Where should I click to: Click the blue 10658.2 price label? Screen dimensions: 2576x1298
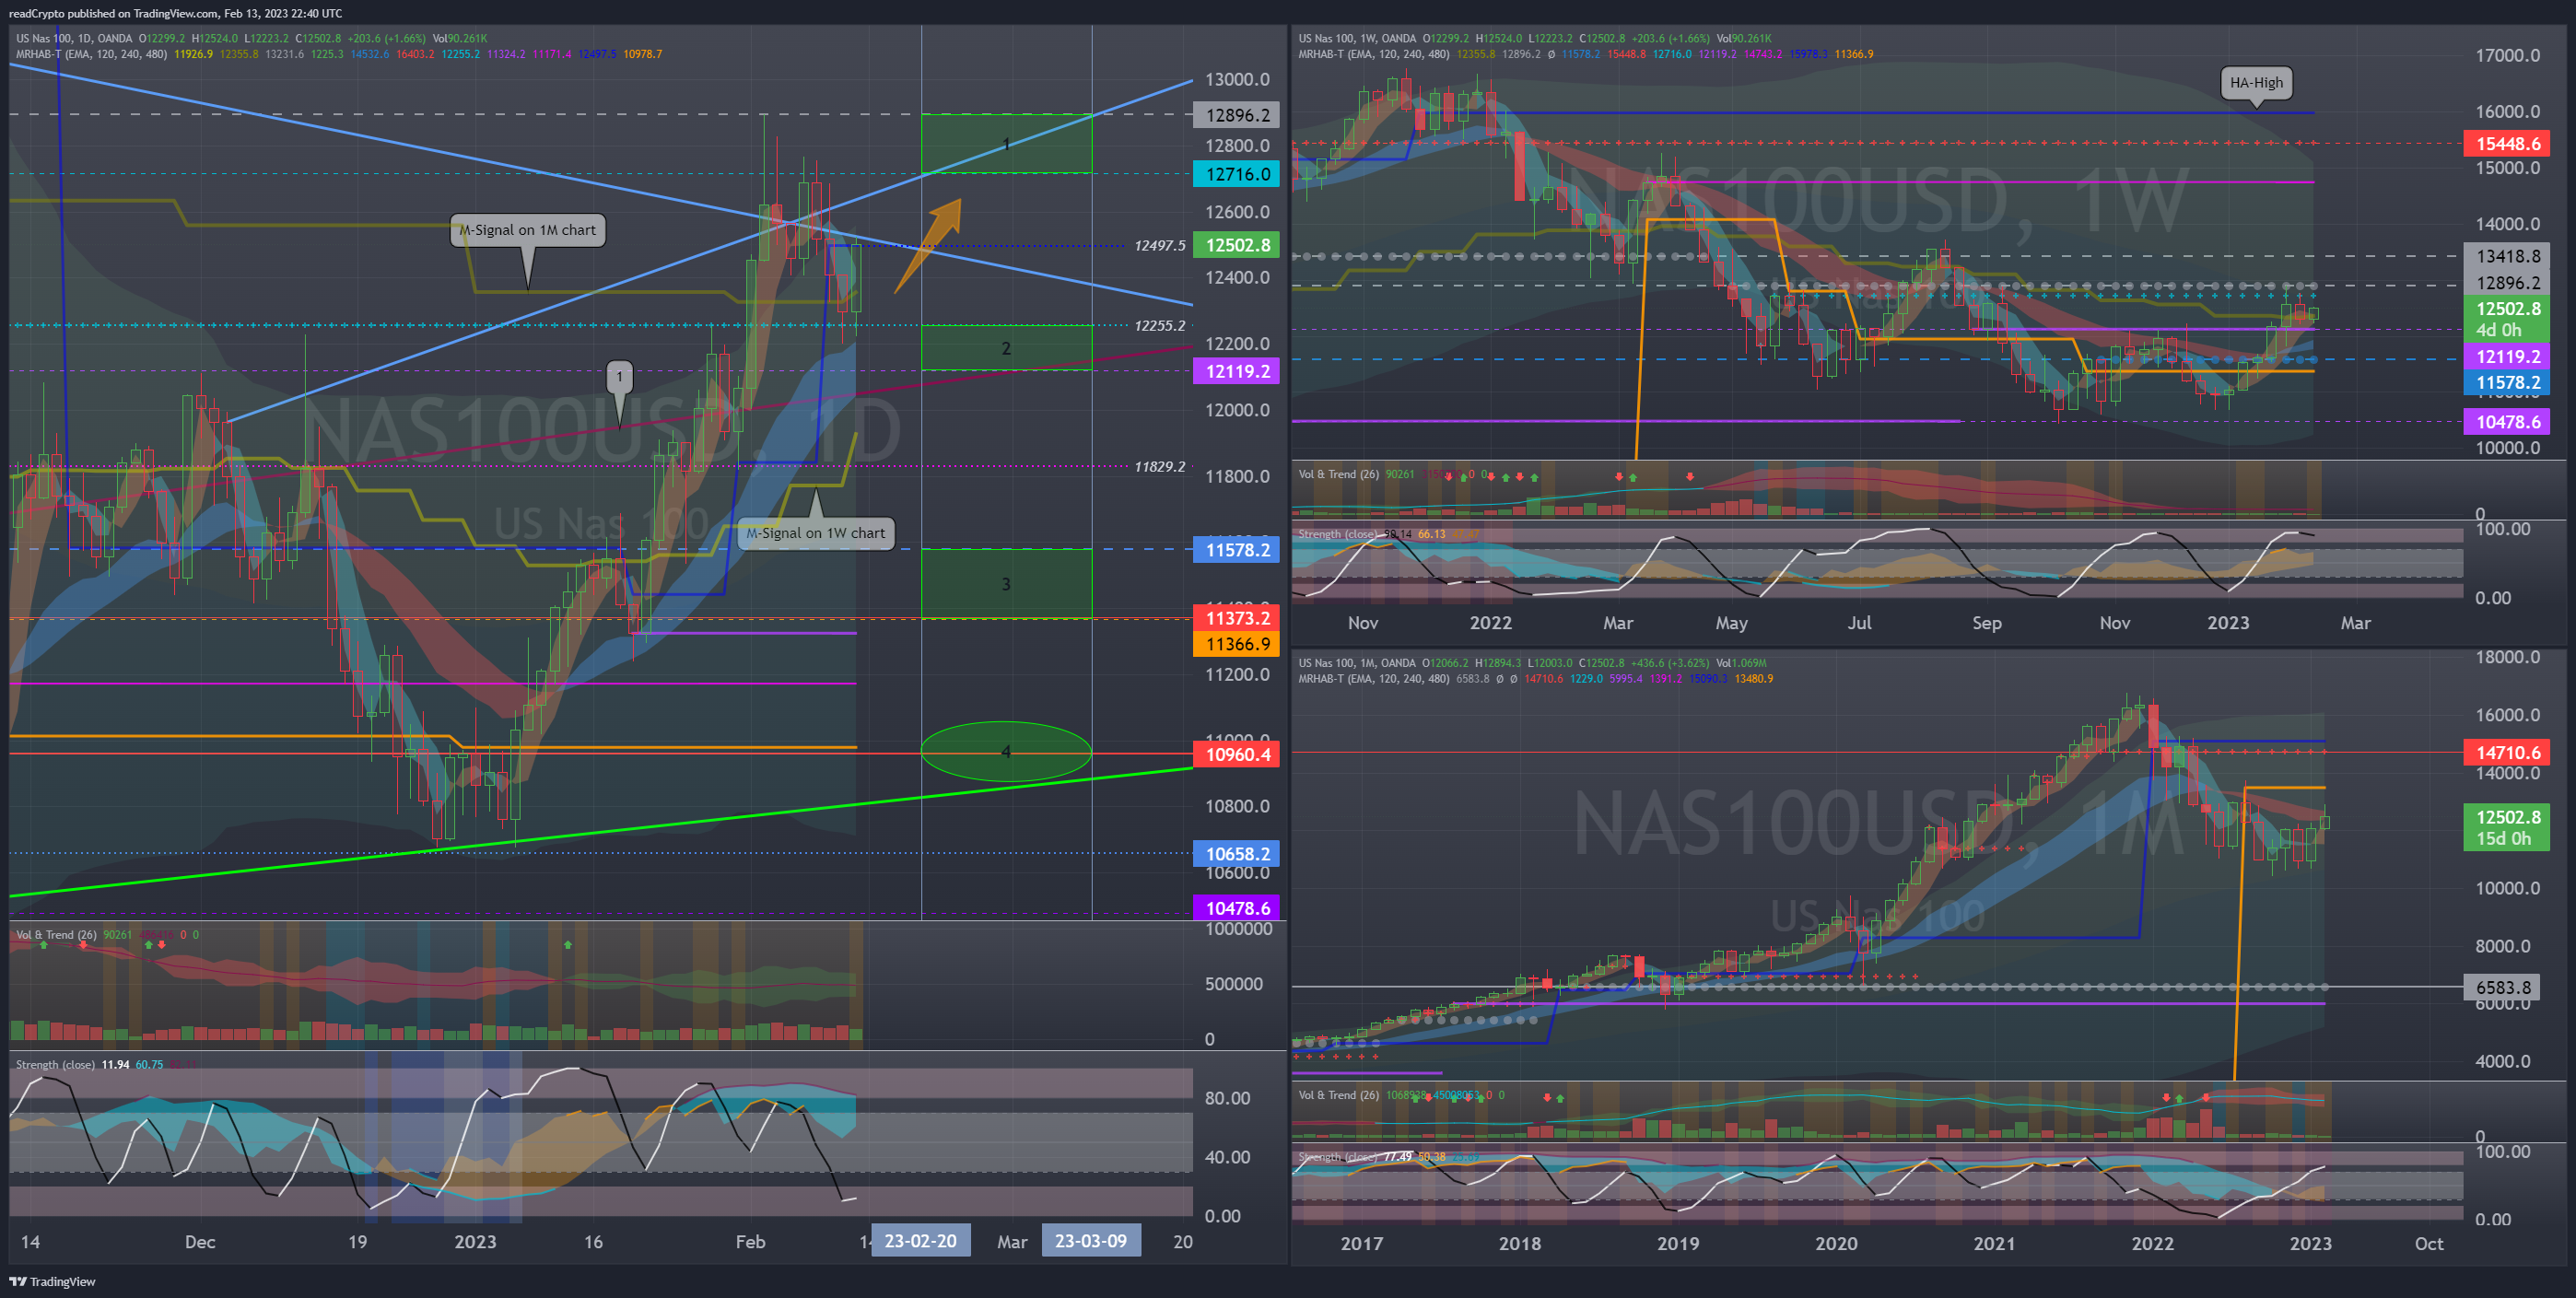[1237, 854]
